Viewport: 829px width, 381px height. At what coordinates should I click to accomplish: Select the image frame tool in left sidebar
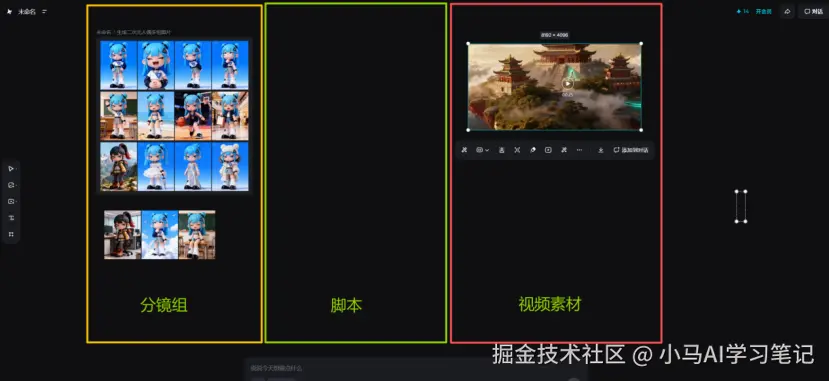[11, 201]
